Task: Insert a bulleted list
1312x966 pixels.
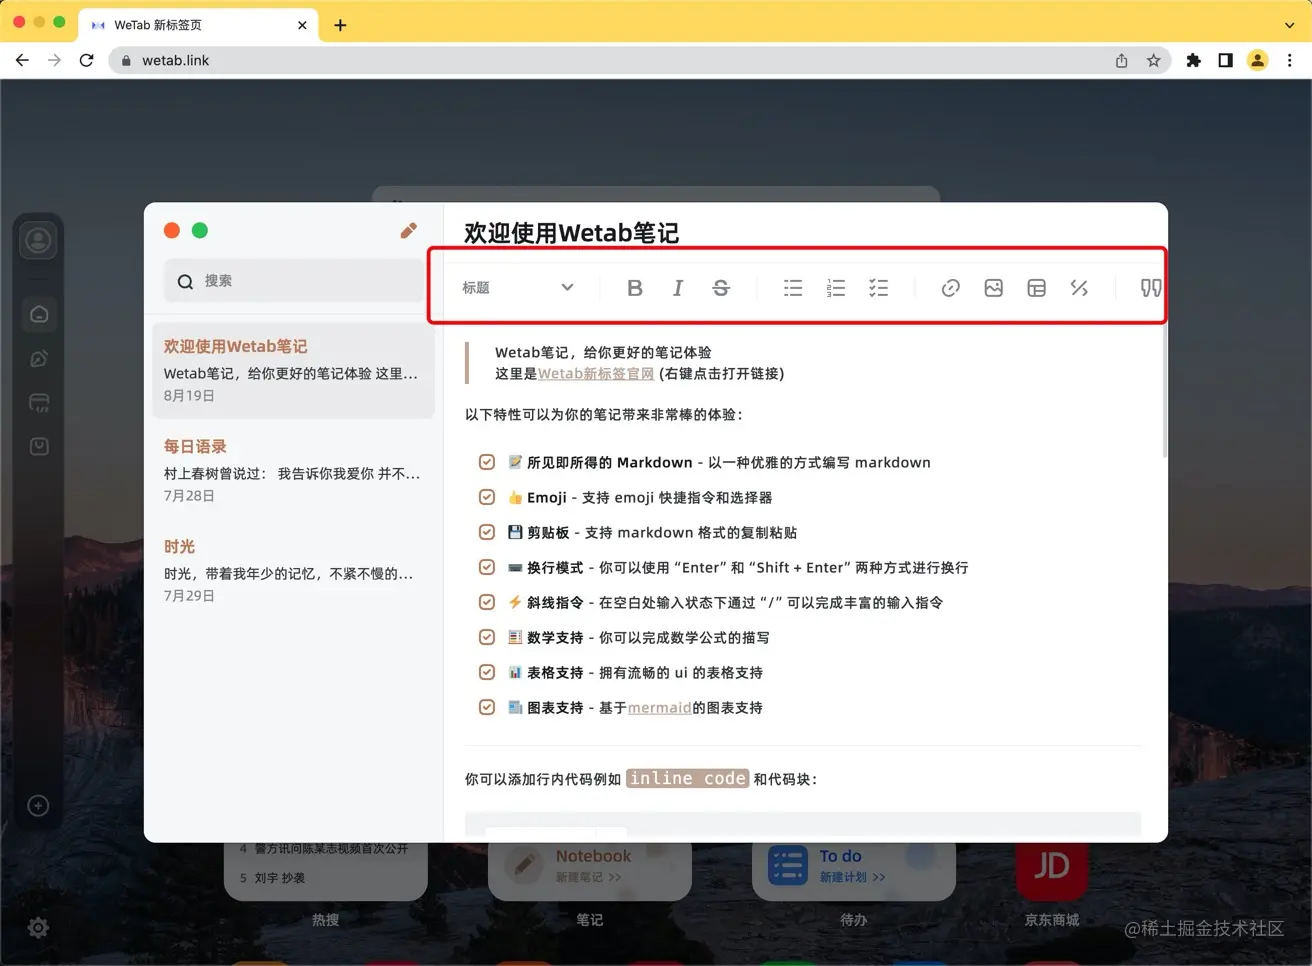Action: (x=793, y=288)
